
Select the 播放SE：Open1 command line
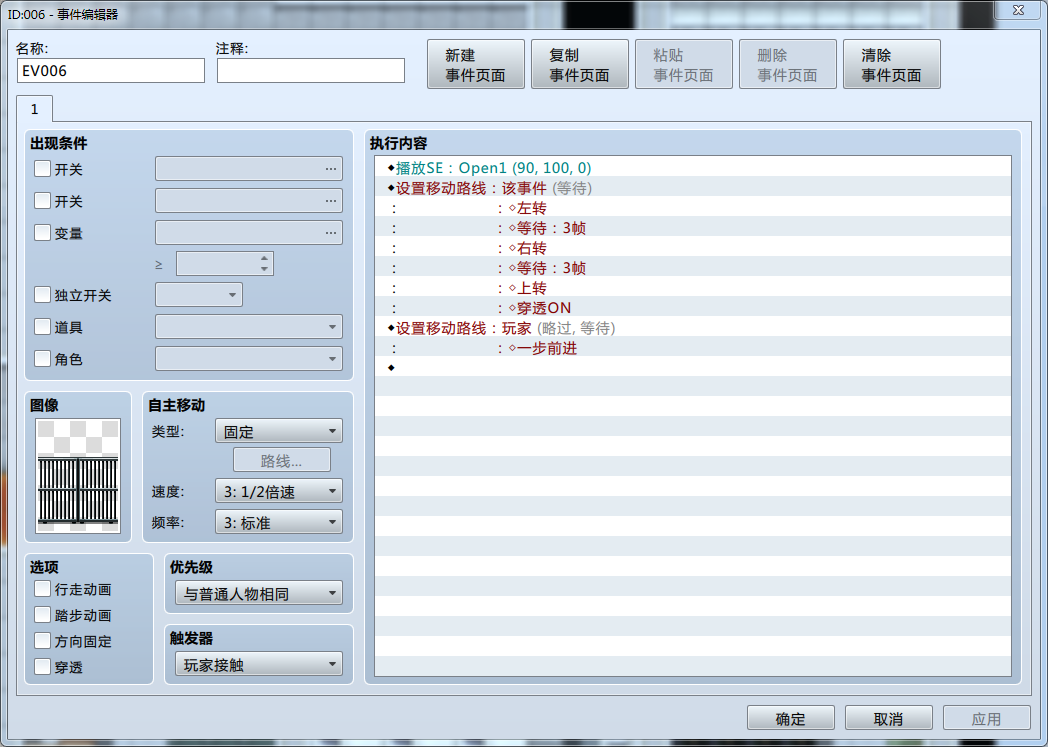pos(692,168)
